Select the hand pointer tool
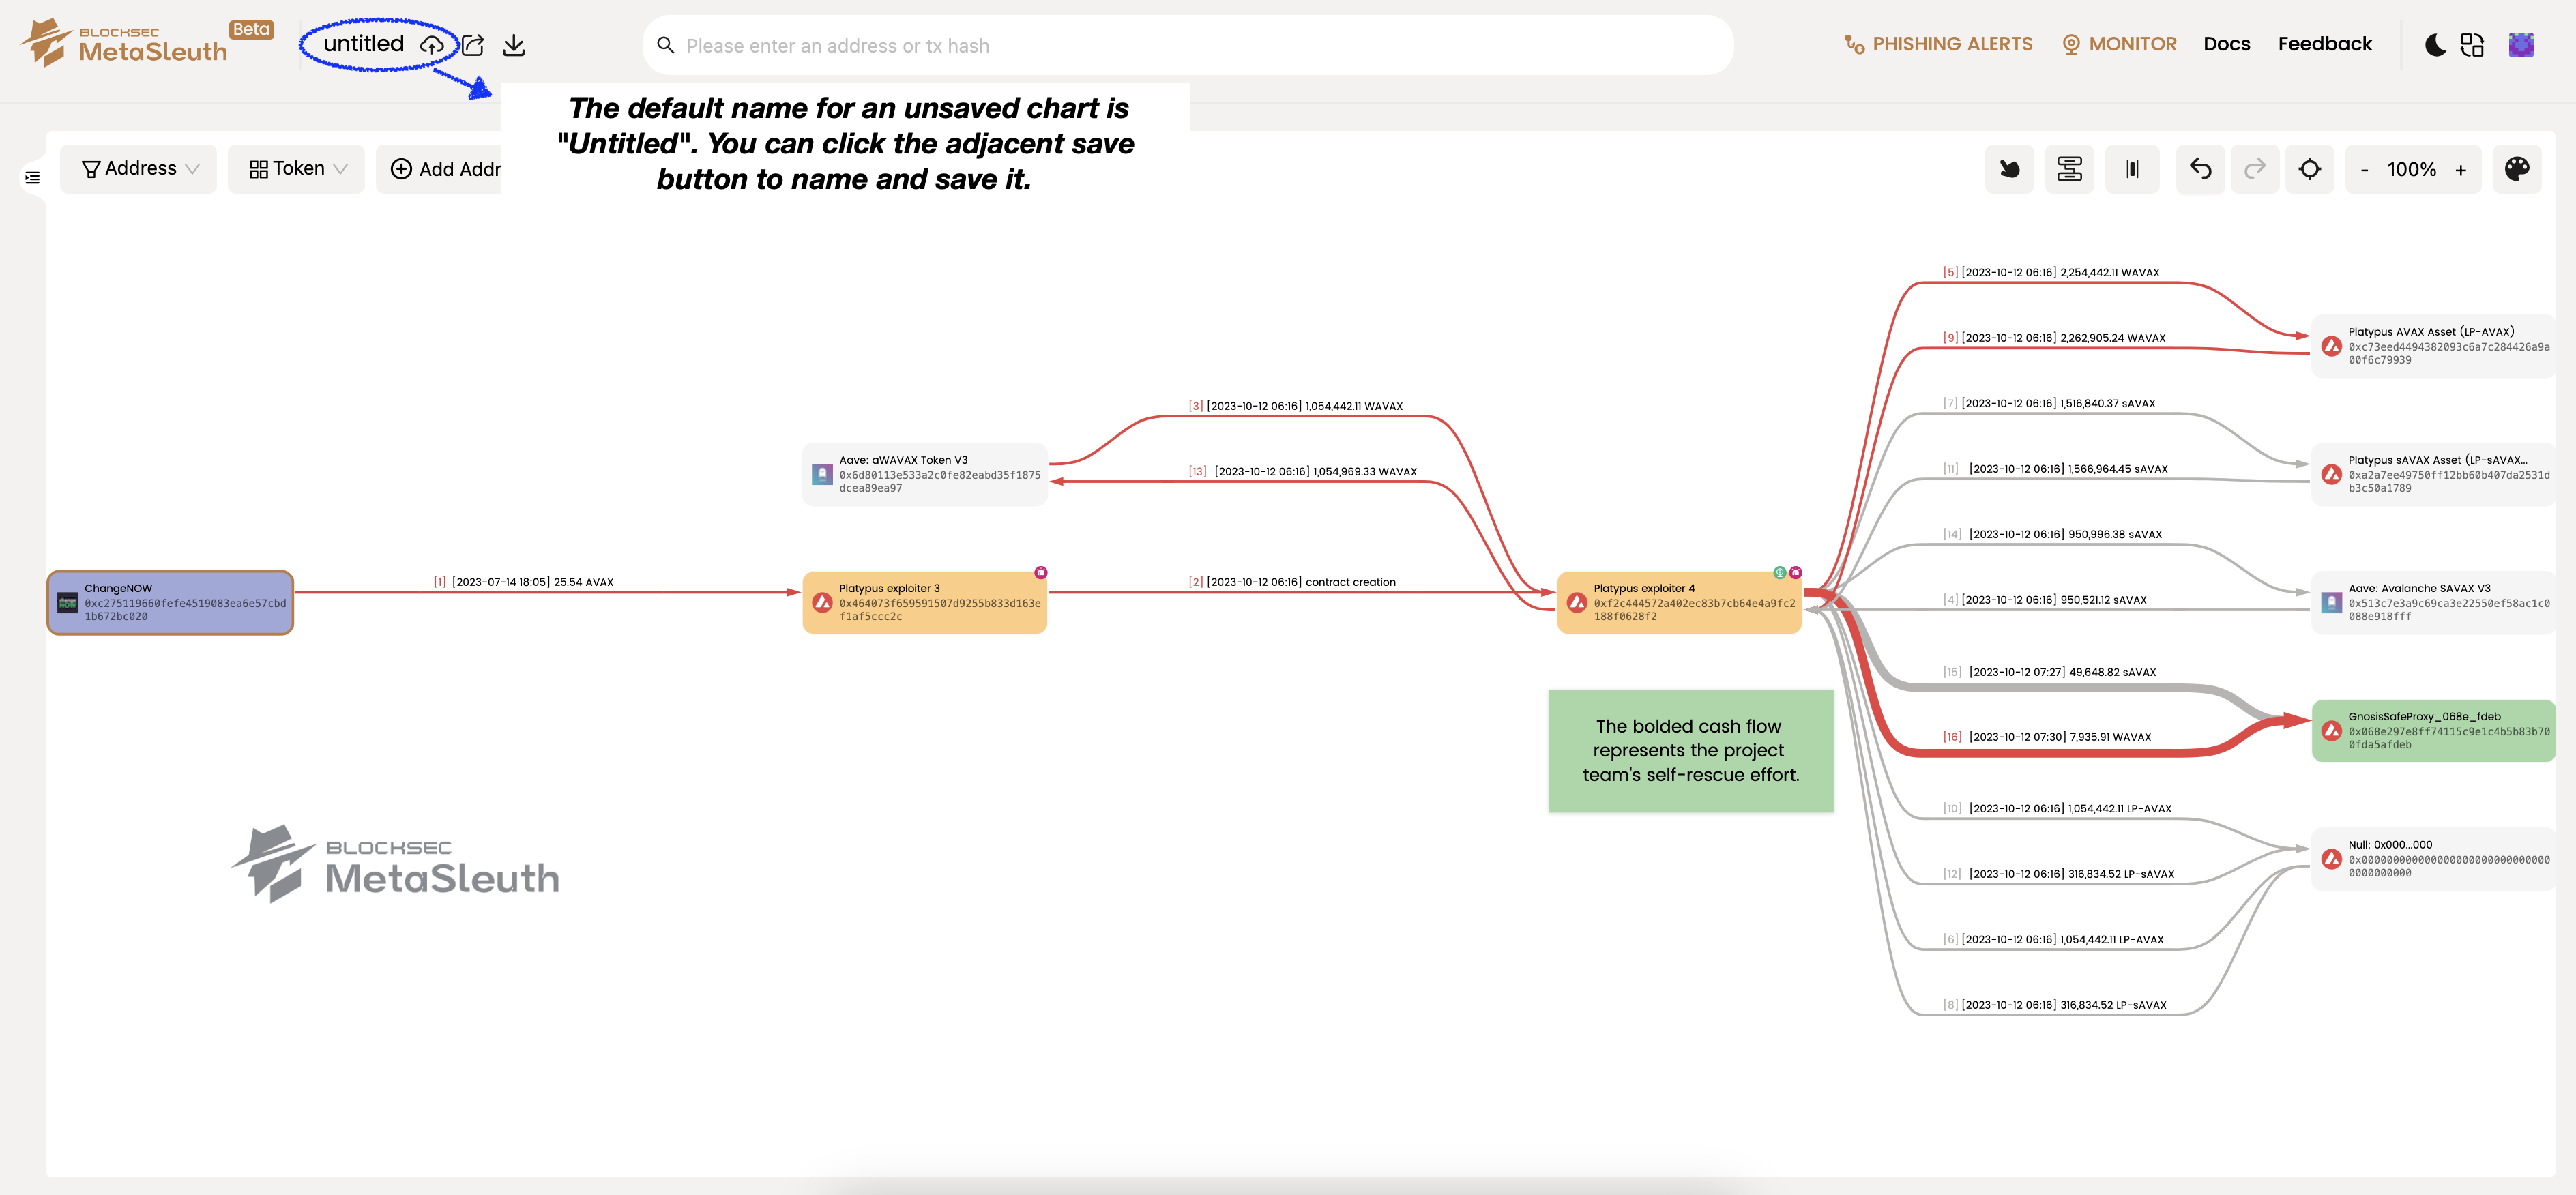The image size is (2576, 1195). click(x=2009, y=169)
